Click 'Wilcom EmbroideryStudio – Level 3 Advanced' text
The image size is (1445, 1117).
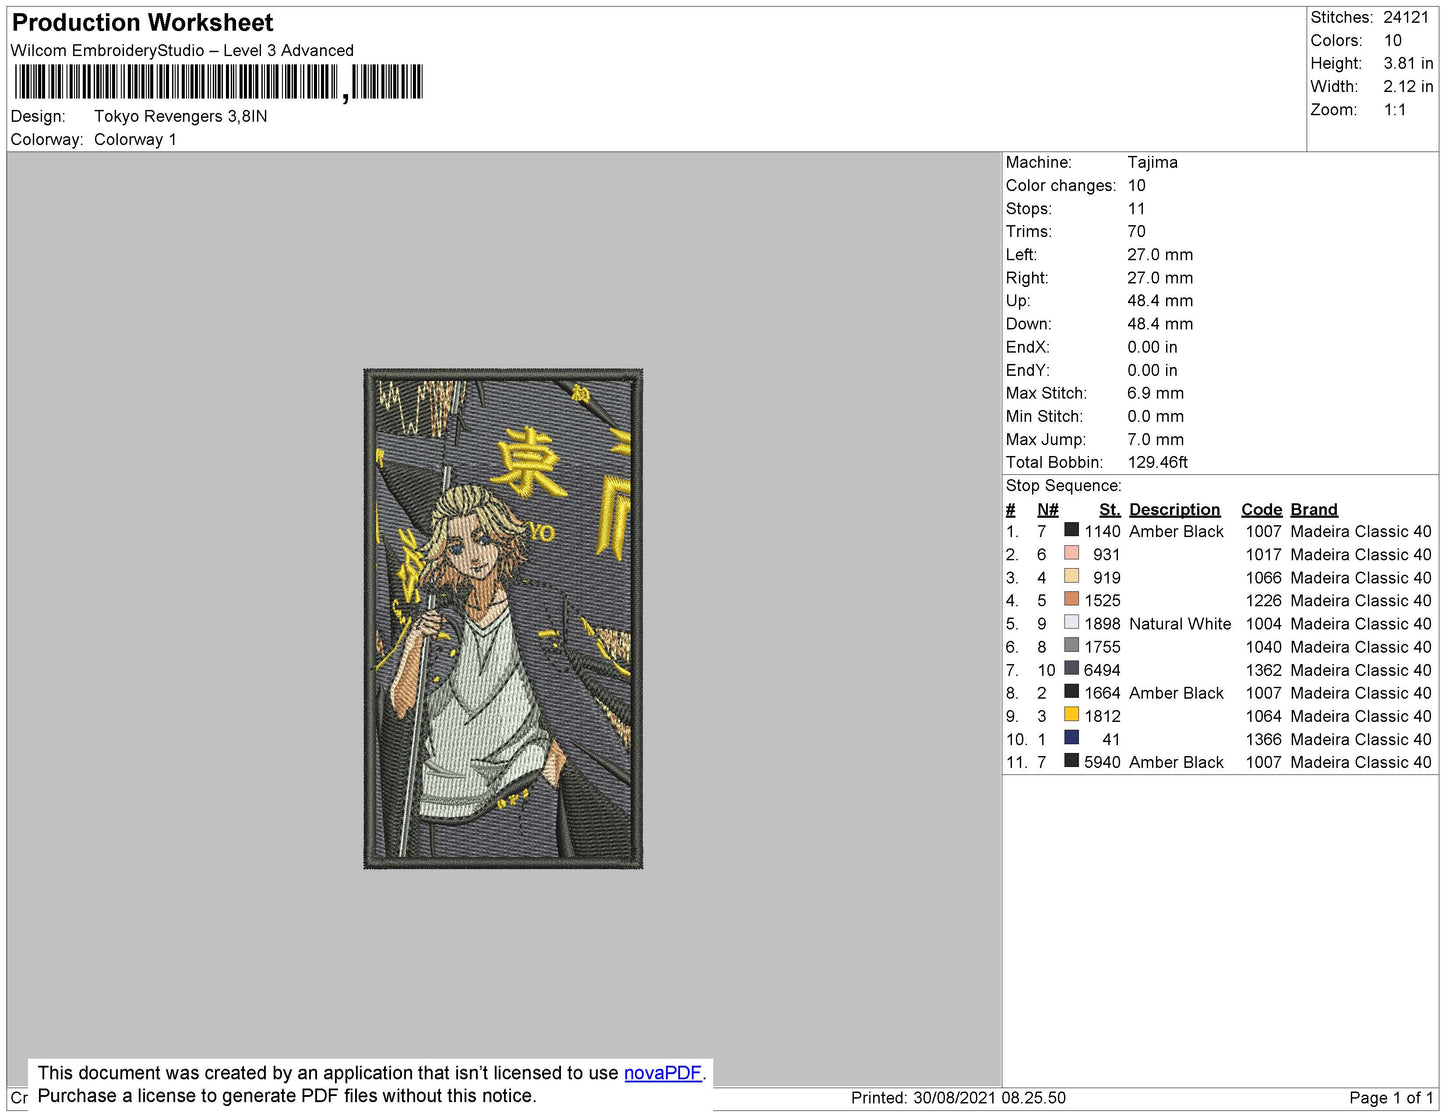pos(182,51)
